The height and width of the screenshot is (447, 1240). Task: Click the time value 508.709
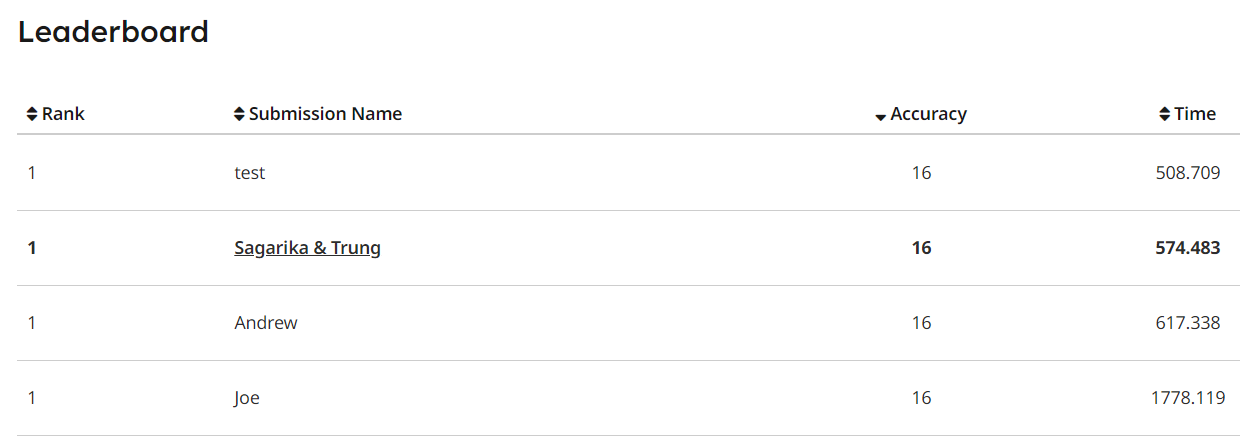click(1188, 173)
